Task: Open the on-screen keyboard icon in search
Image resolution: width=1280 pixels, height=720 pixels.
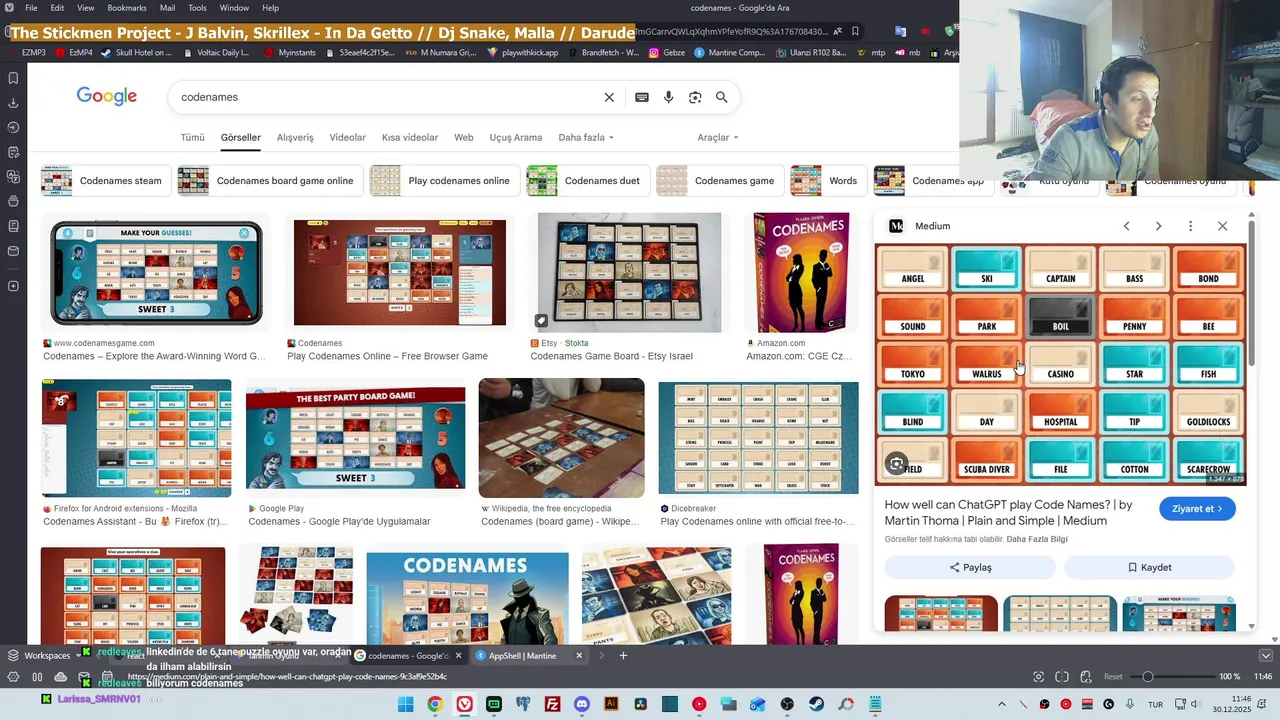Action: click(x=642, y=97)
